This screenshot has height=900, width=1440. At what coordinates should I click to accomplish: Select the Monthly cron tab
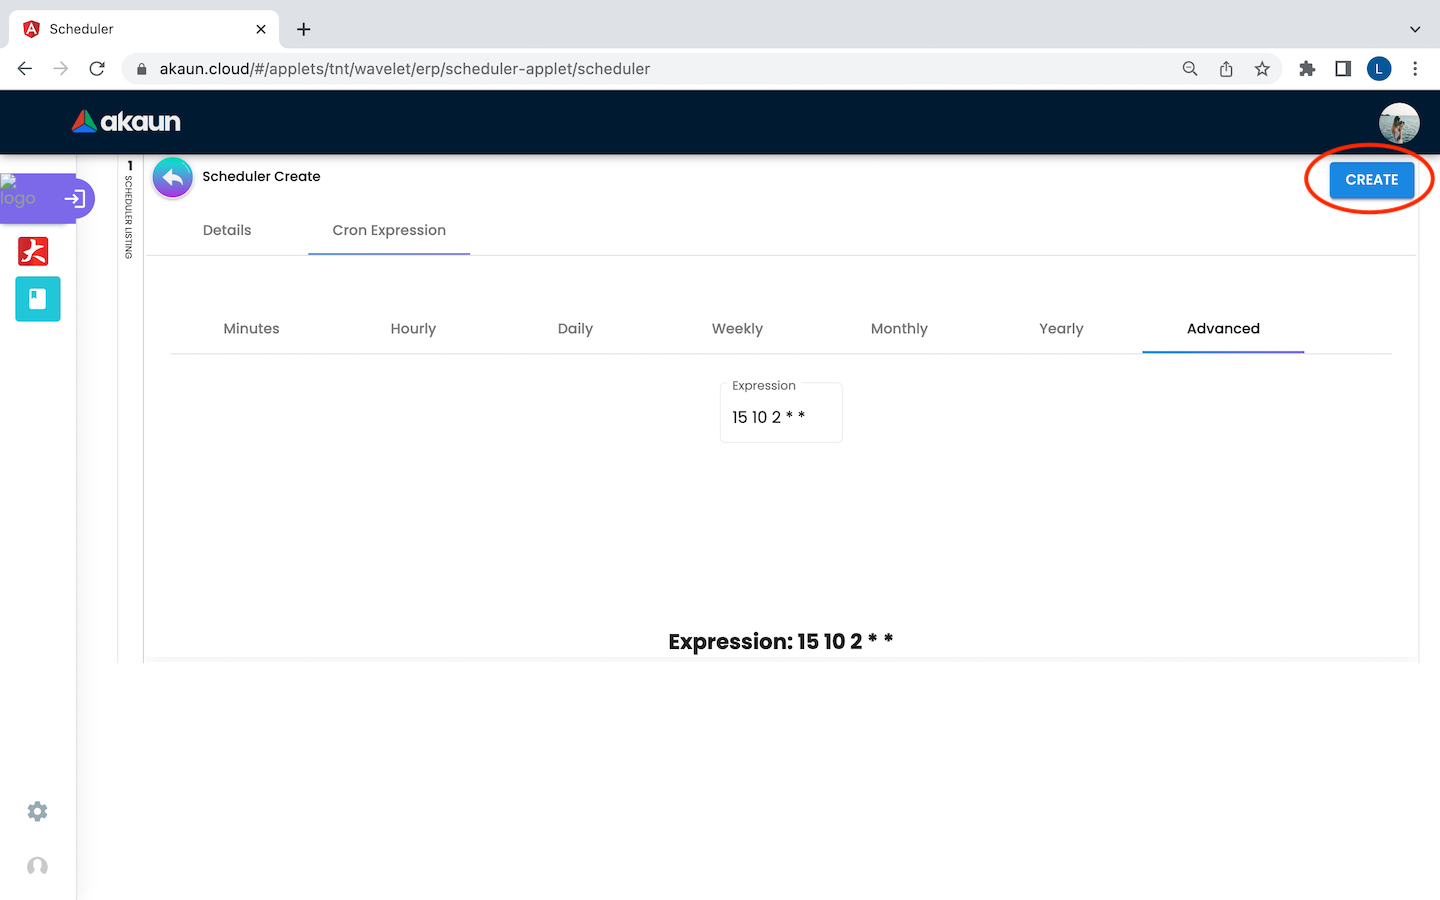pos(899,328)
